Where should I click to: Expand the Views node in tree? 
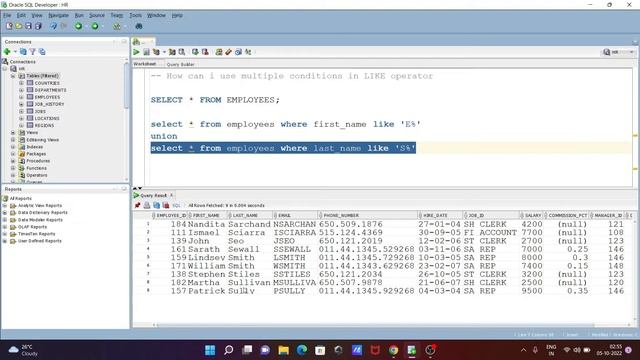[13, 133]
